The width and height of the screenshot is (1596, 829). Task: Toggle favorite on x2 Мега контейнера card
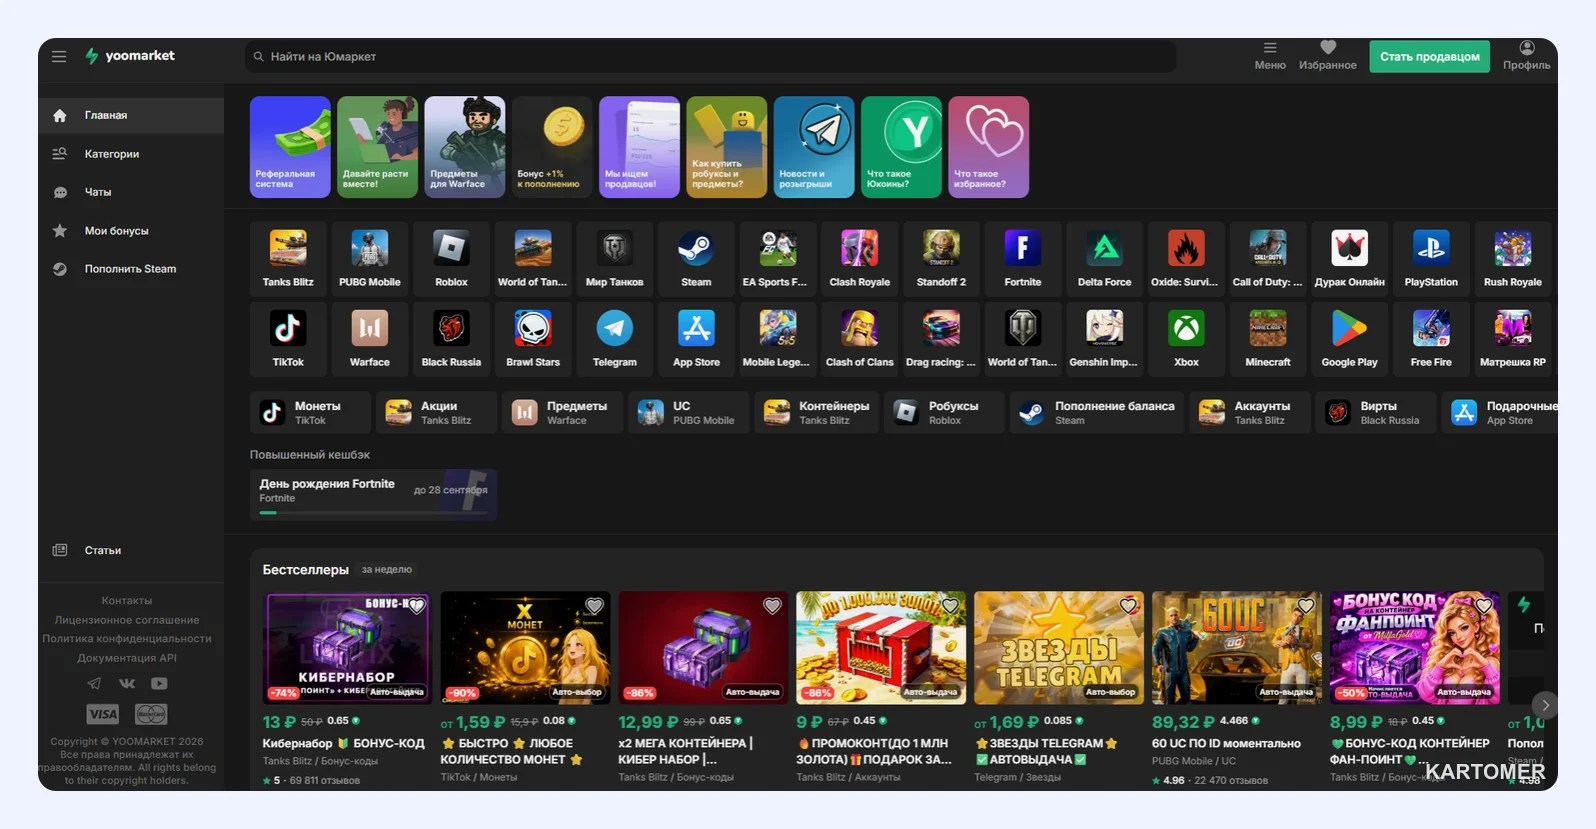[773, 606]
